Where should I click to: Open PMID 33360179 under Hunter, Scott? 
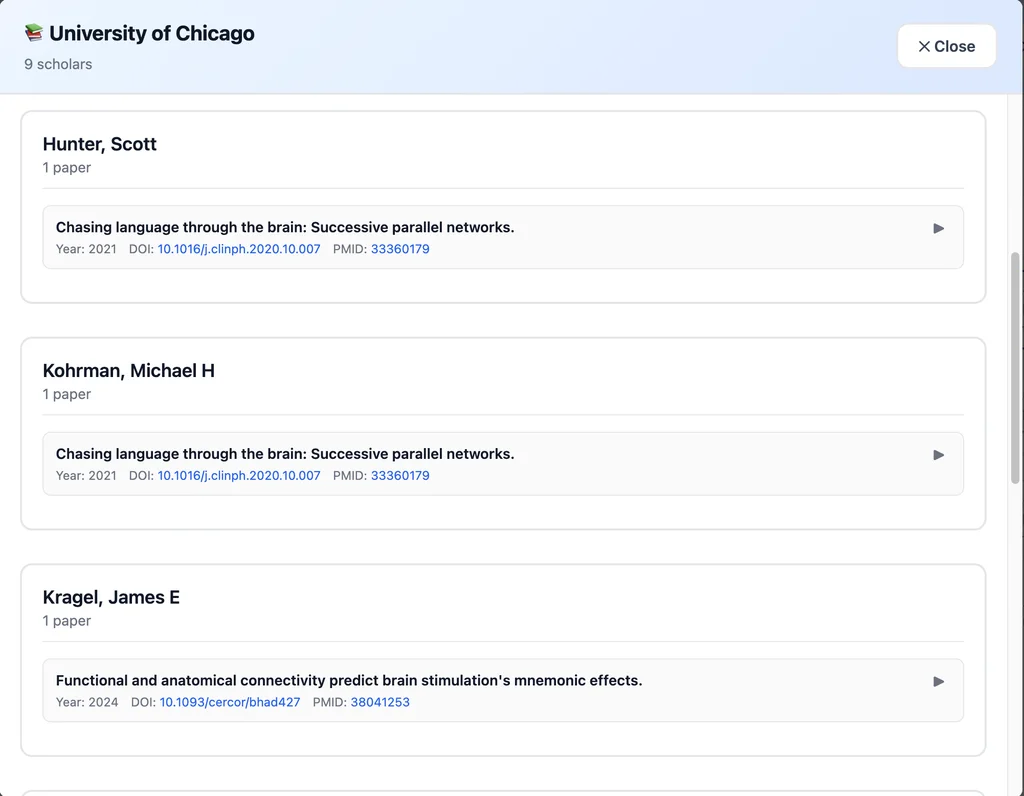coord(400,249)
